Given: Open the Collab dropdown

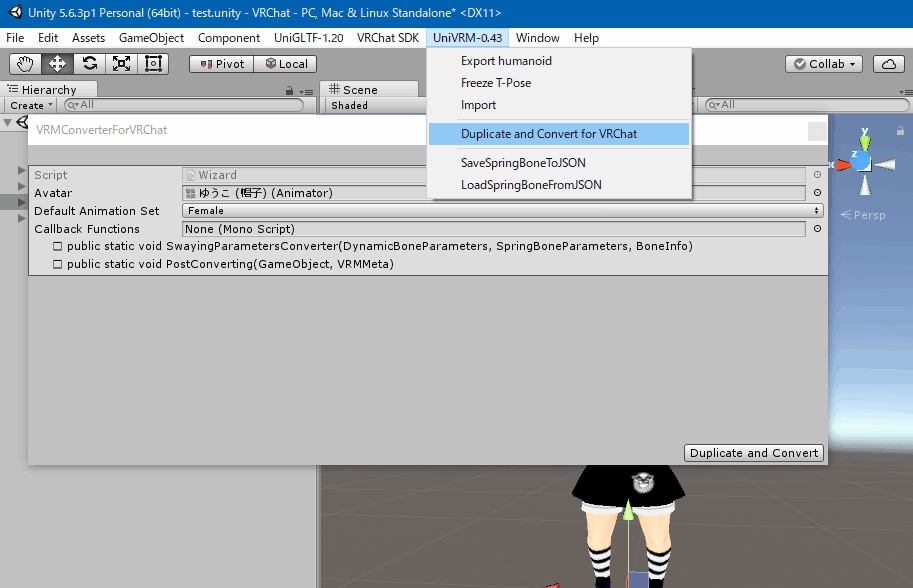Looking at the screenshot, I should (824, 64).
